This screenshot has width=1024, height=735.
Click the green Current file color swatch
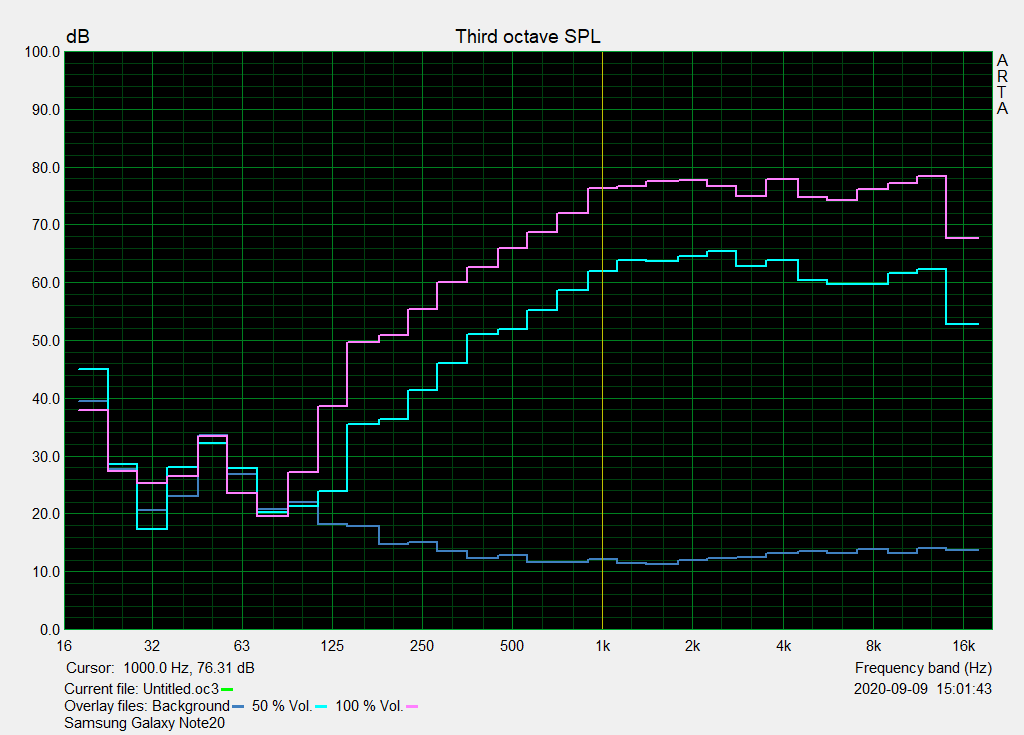227,689
